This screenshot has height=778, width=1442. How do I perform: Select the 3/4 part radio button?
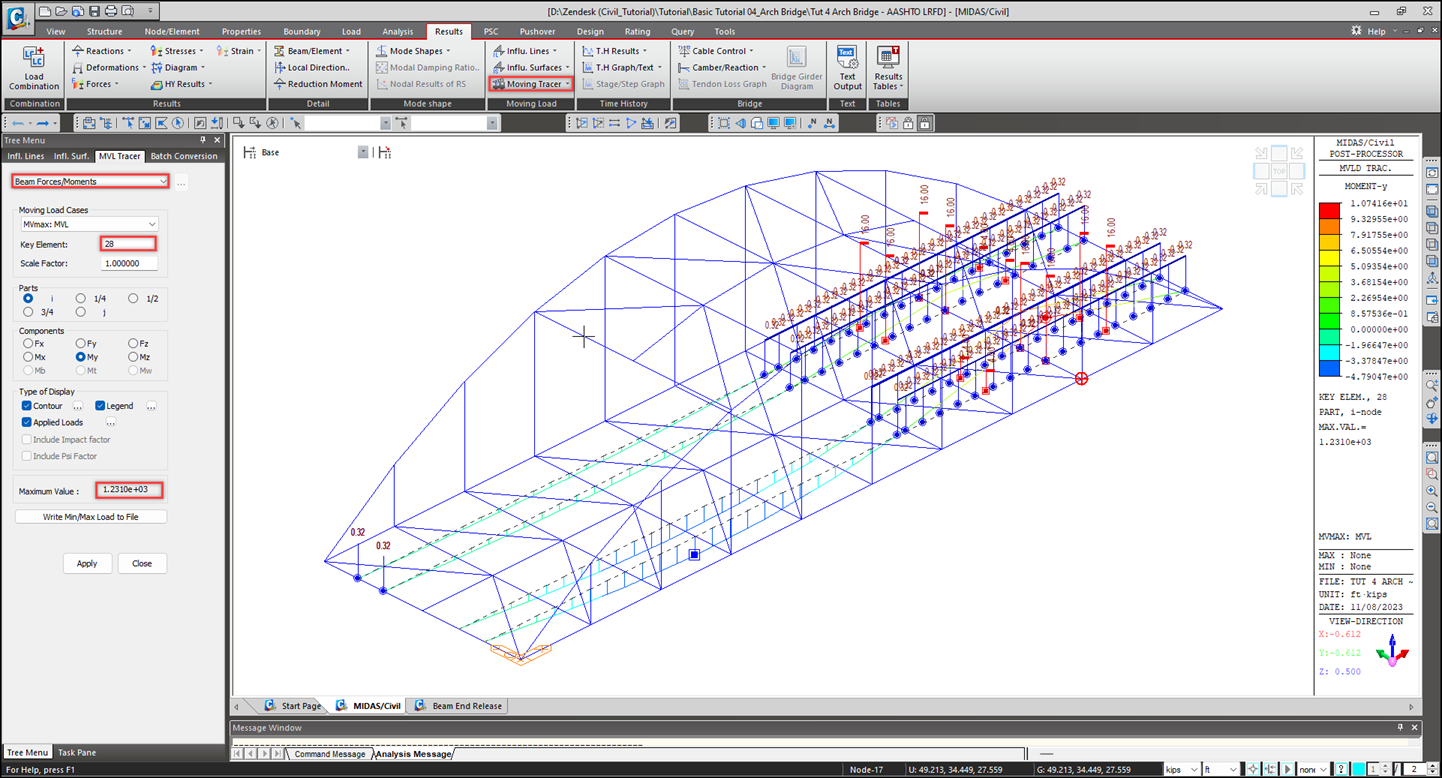28,312
